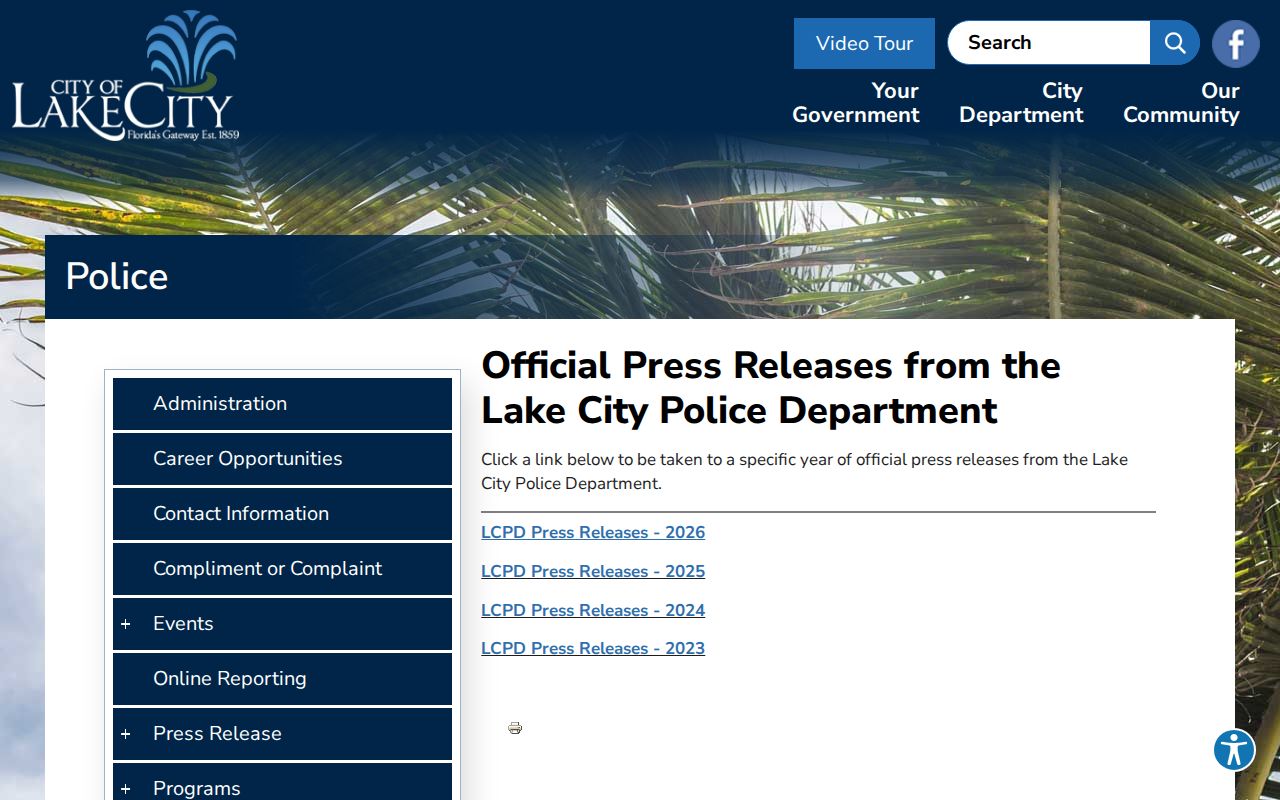Open LCPD Press Releases - 2024 link
The width and height of the screenshot is (1280, 800).
(593, 611)
